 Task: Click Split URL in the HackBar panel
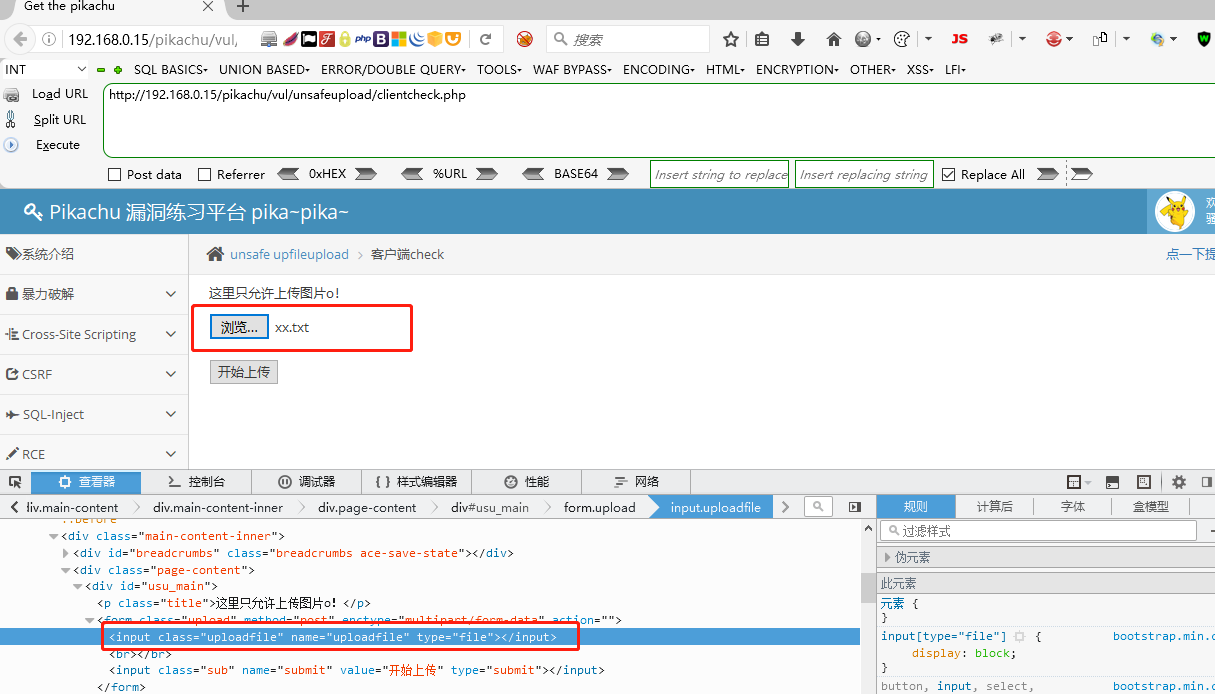(x=59, y=120)
